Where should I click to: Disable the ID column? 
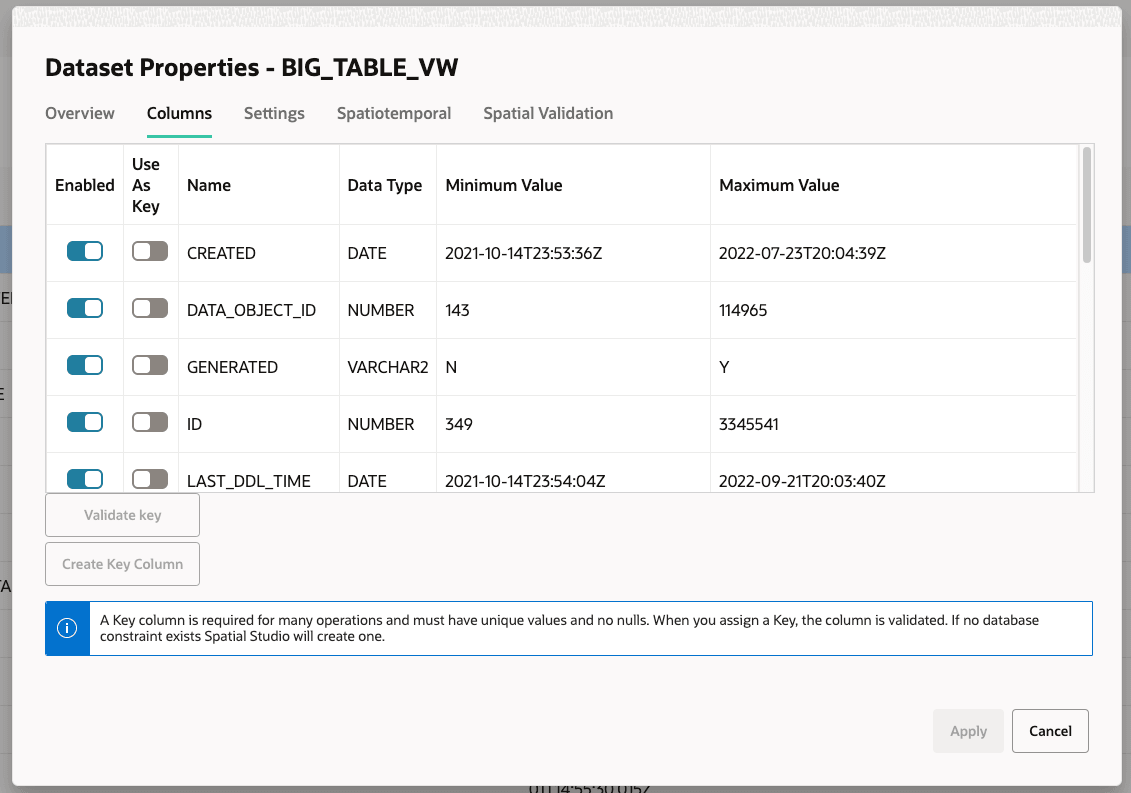(x=84, y=422)
